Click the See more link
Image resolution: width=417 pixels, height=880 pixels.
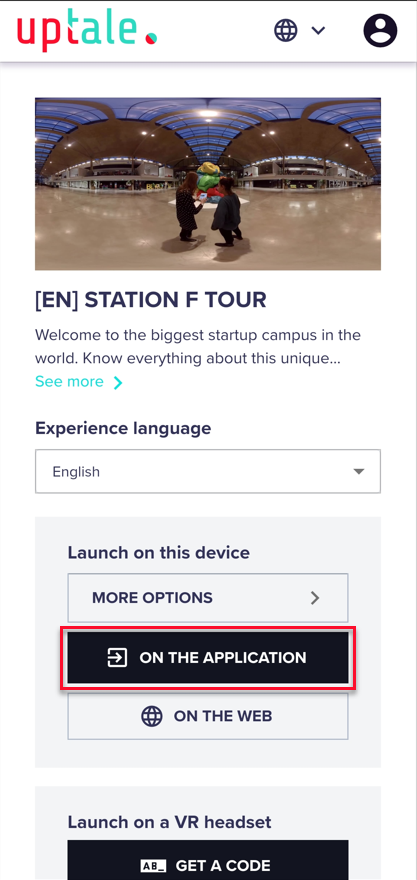69,382
